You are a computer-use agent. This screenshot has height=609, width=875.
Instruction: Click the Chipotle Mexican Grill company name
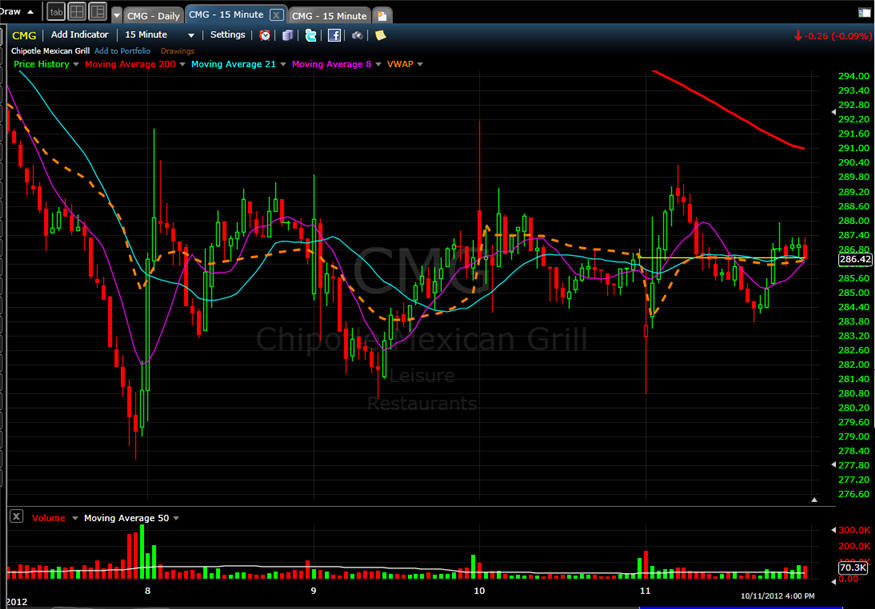(x=50, y=51)
